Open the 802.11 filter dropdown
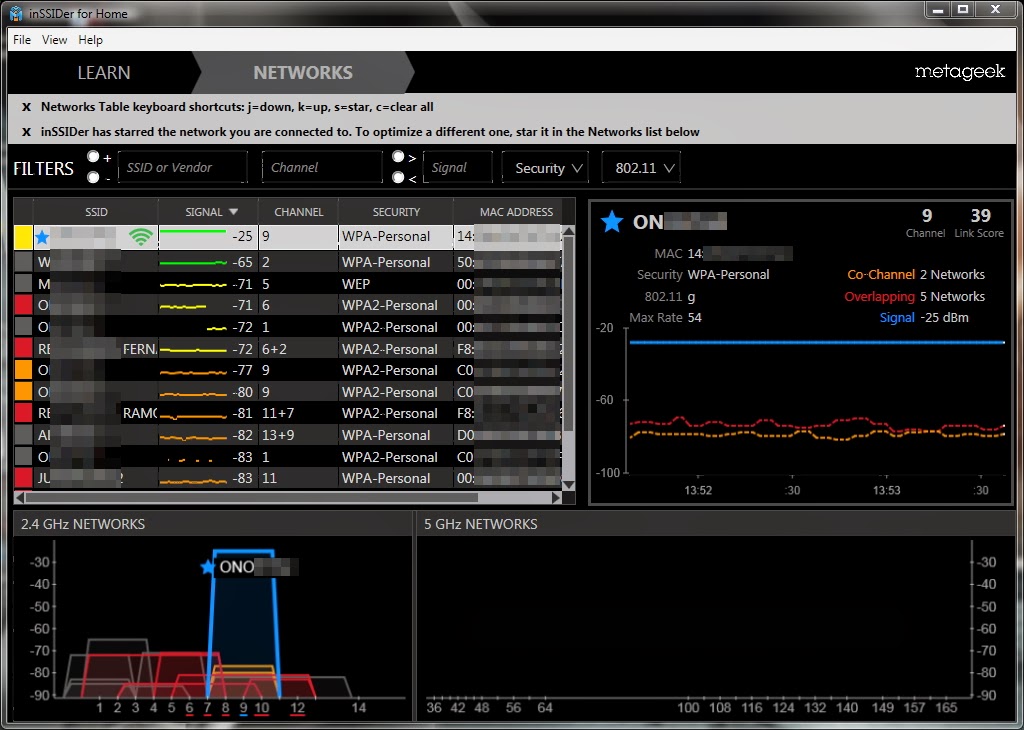 point(641,168)
